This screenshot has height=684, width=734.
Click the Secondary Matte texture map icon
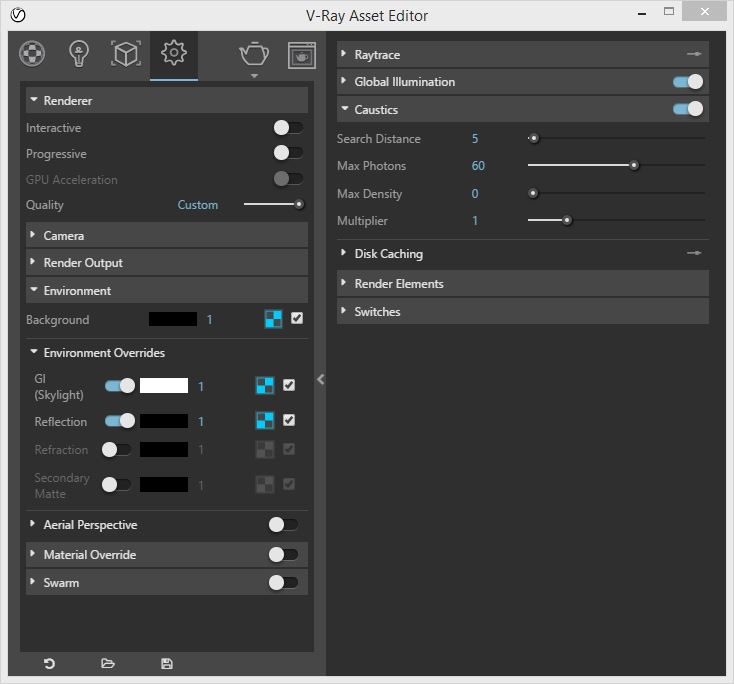point(265,485)
